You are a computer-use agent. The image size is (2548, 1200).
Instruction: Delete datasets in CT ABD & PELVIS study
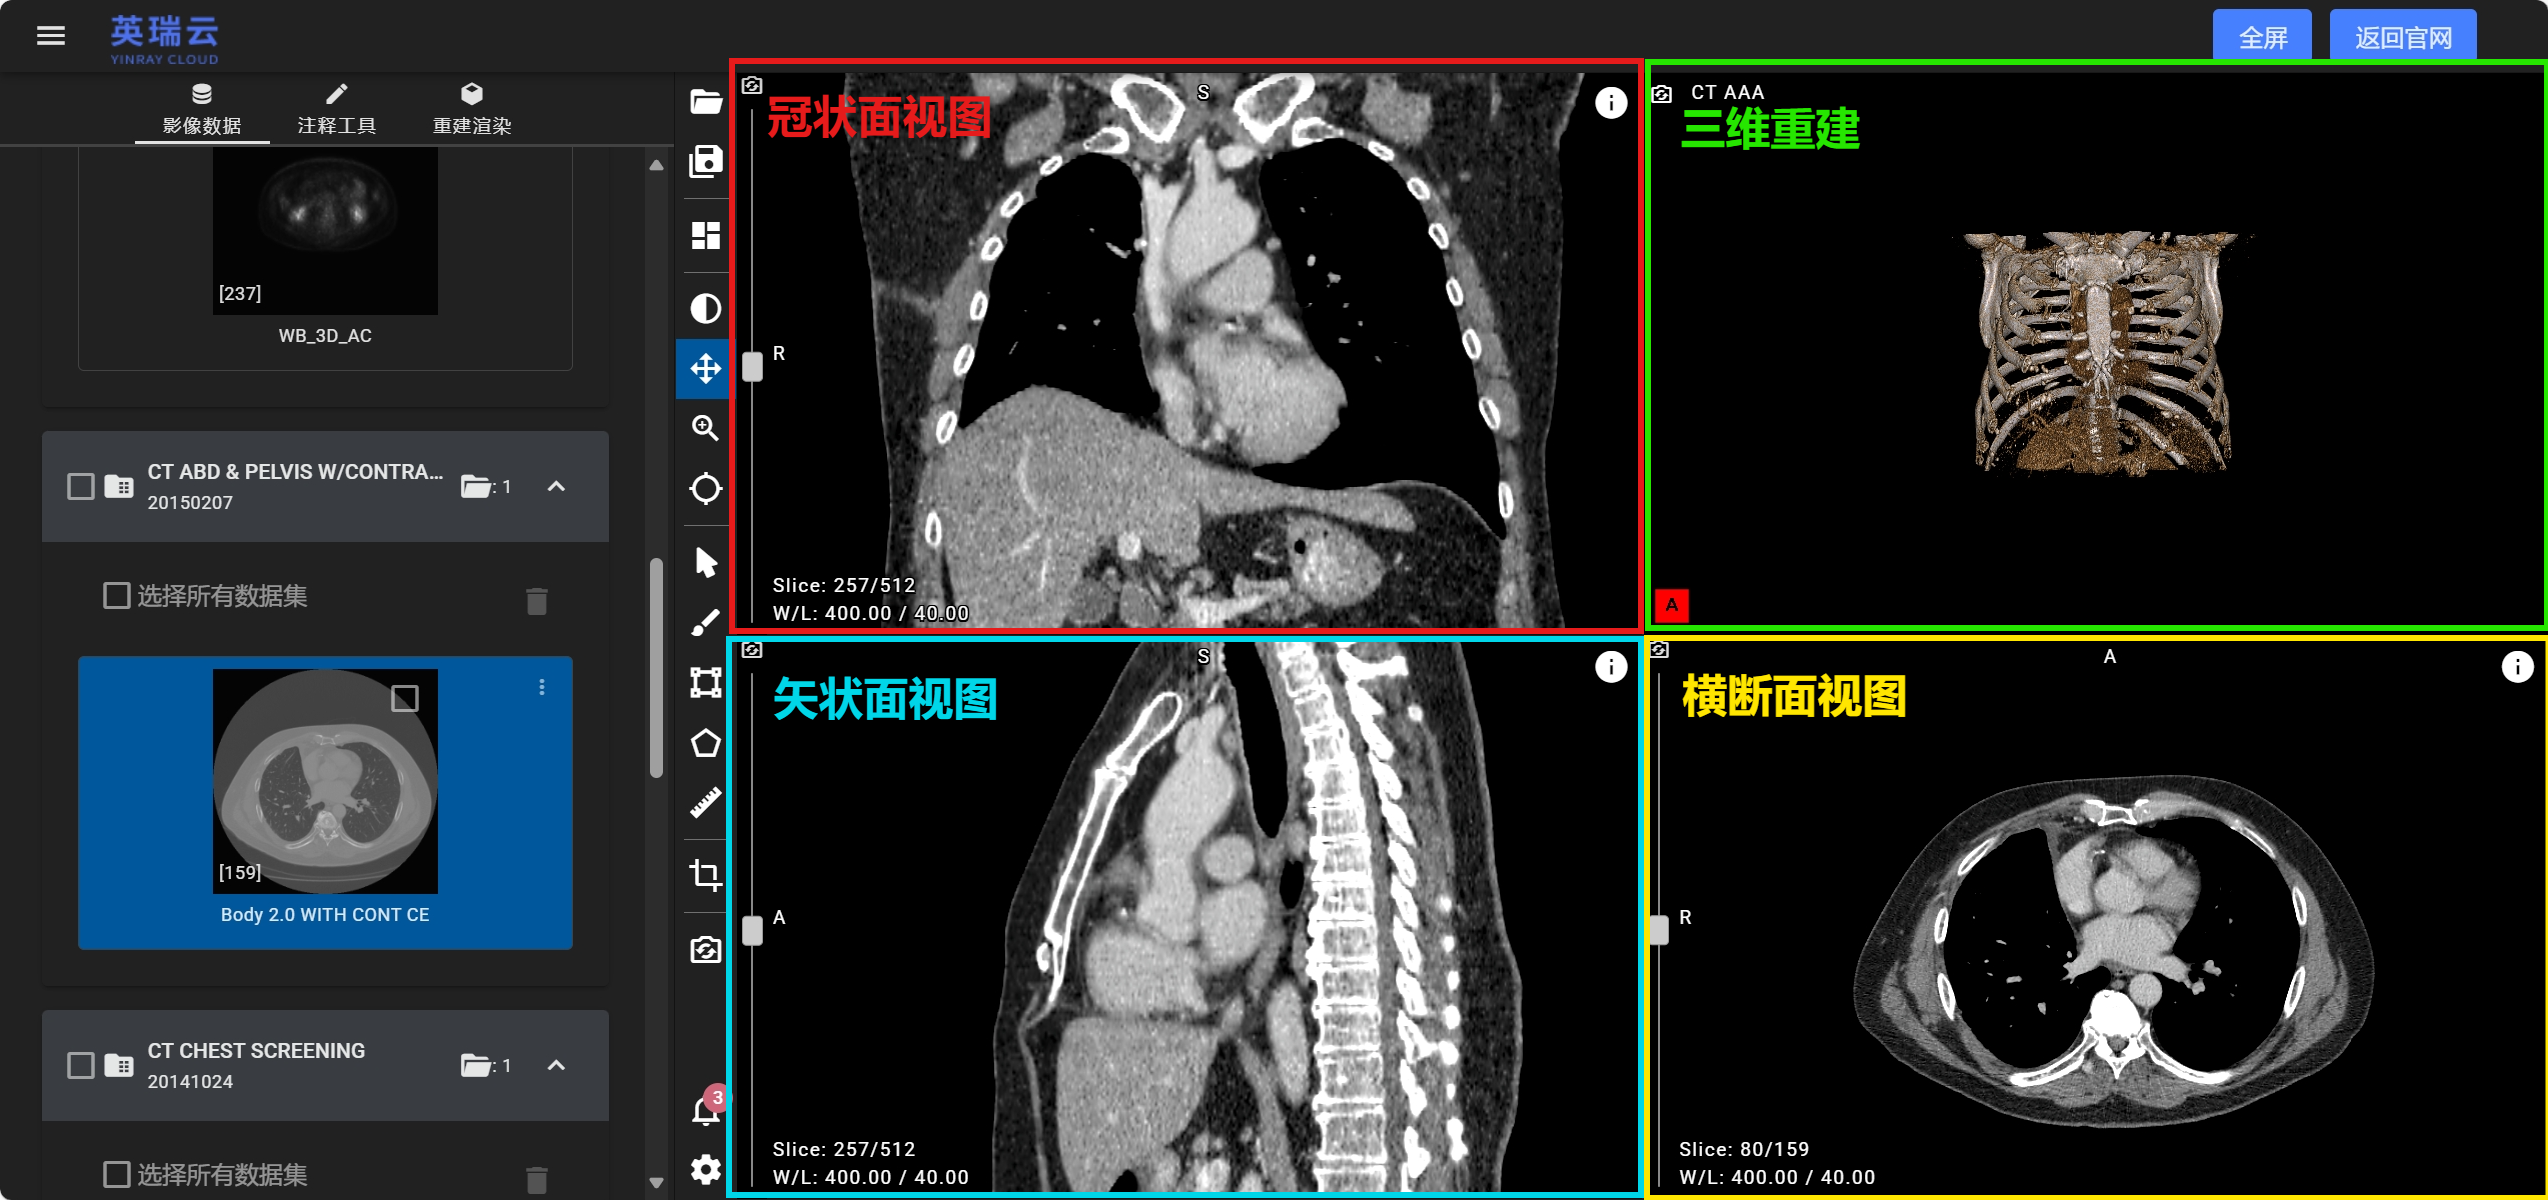point(537,600)
